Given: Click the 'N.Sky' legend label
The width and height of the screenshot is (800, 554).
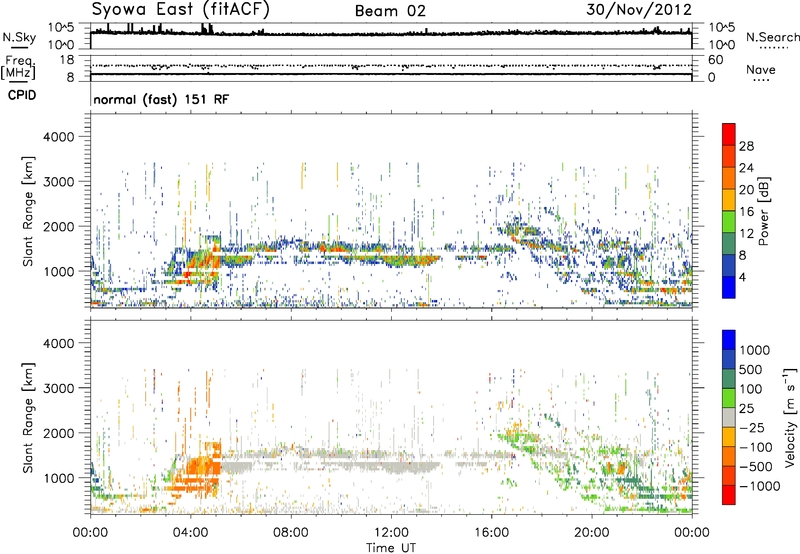Looking at the screenshot, I should pos(19,37).
